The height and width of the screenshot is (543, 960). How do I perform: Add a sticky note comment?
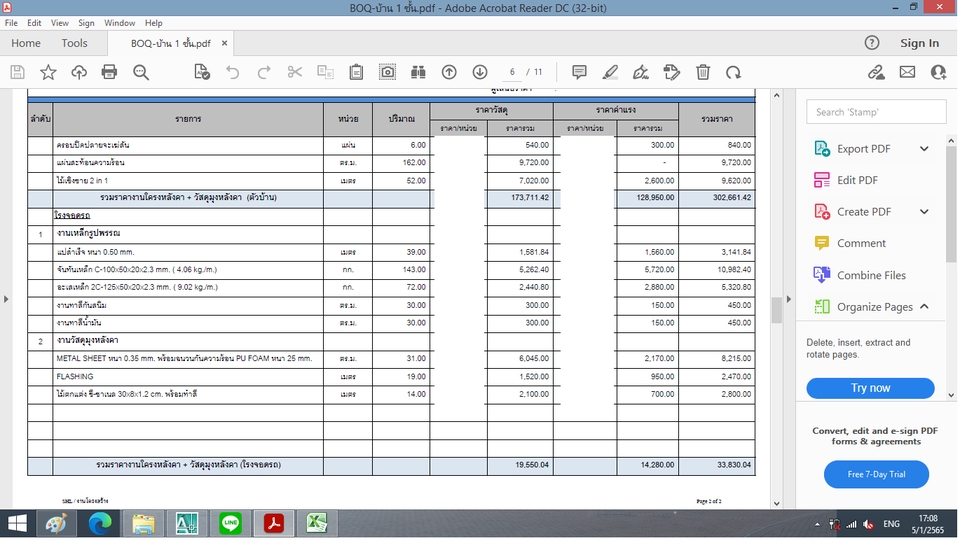(x=579, y=72)
